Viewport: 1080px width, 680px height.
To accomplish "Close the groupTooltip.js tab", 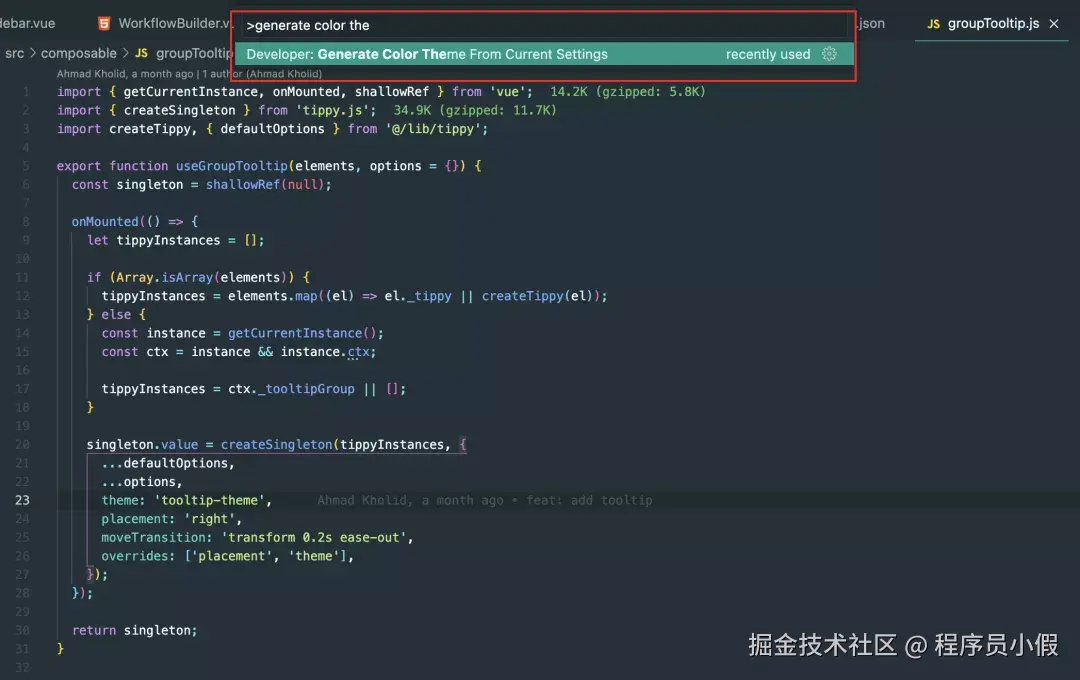I will (1054, 23).
